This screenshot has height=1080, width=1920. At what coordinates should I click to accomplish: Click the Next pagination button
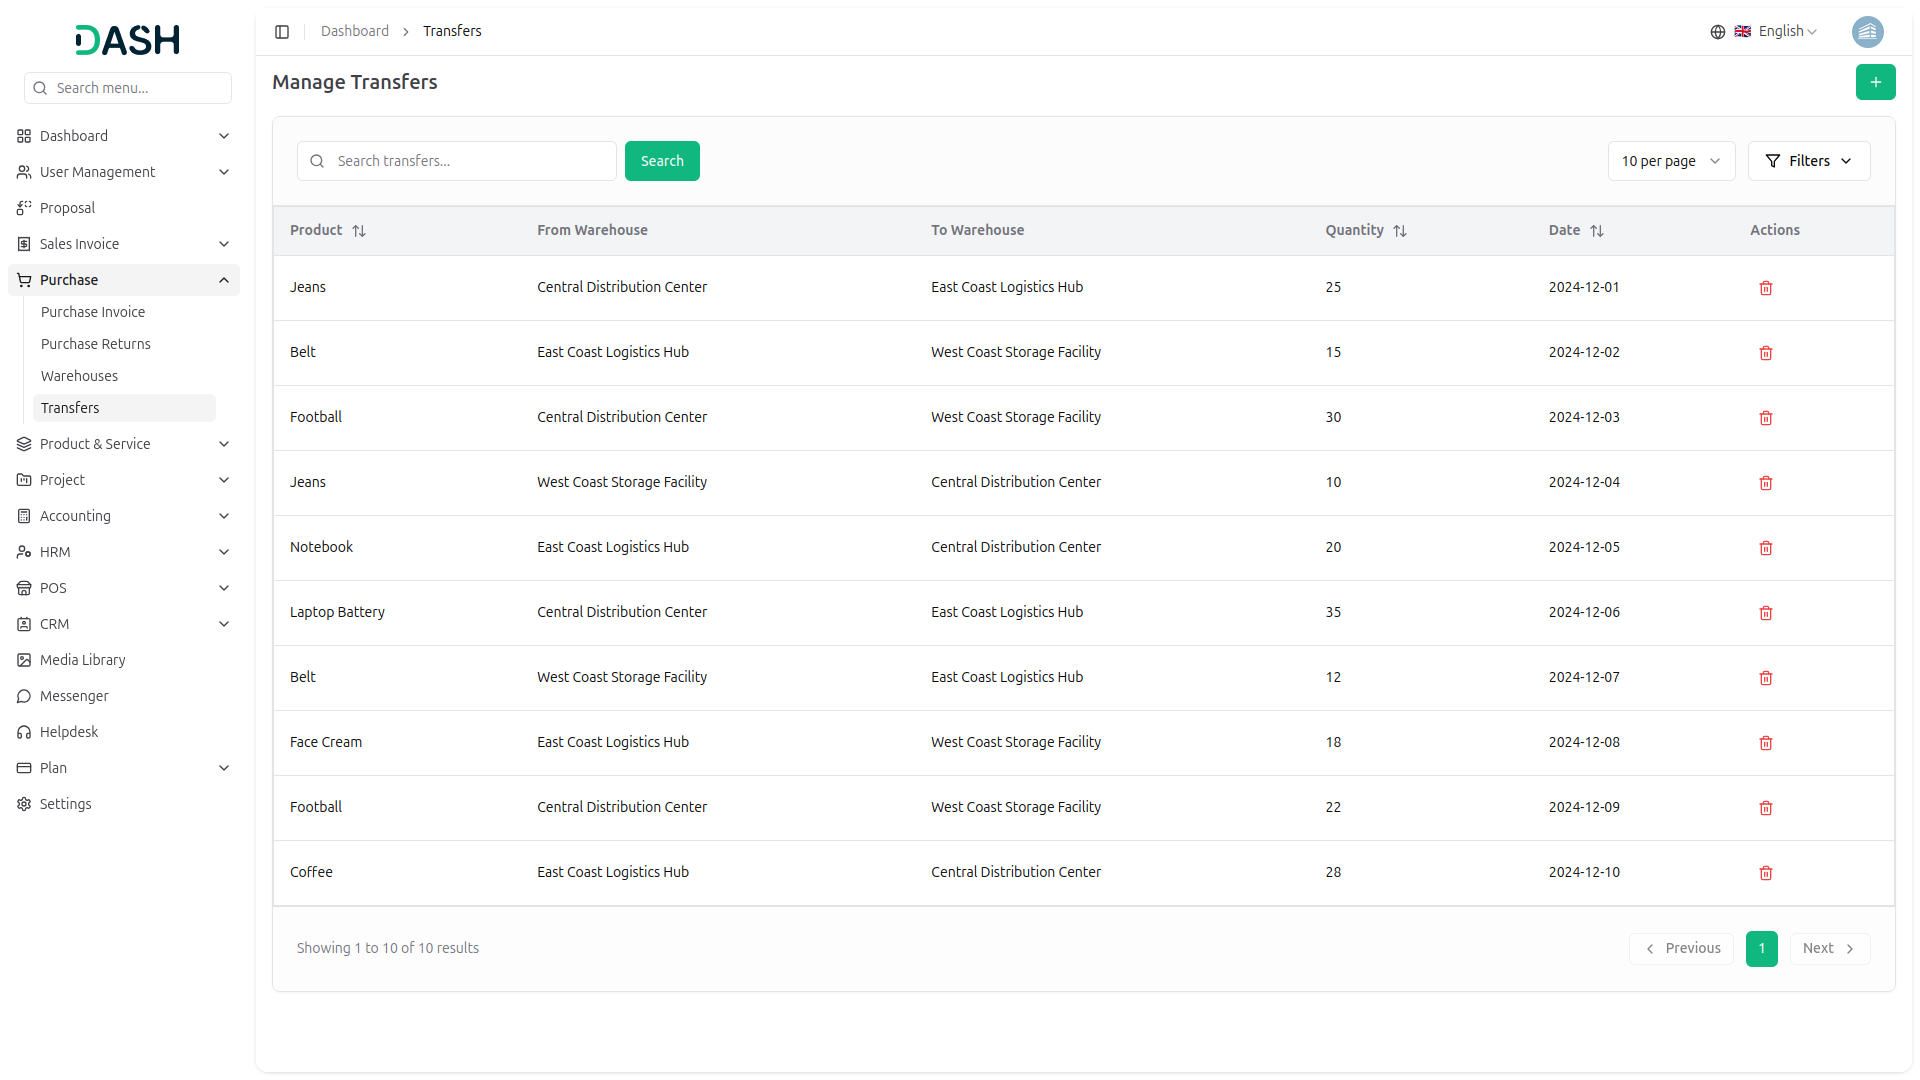click(x=1828, y=949)
